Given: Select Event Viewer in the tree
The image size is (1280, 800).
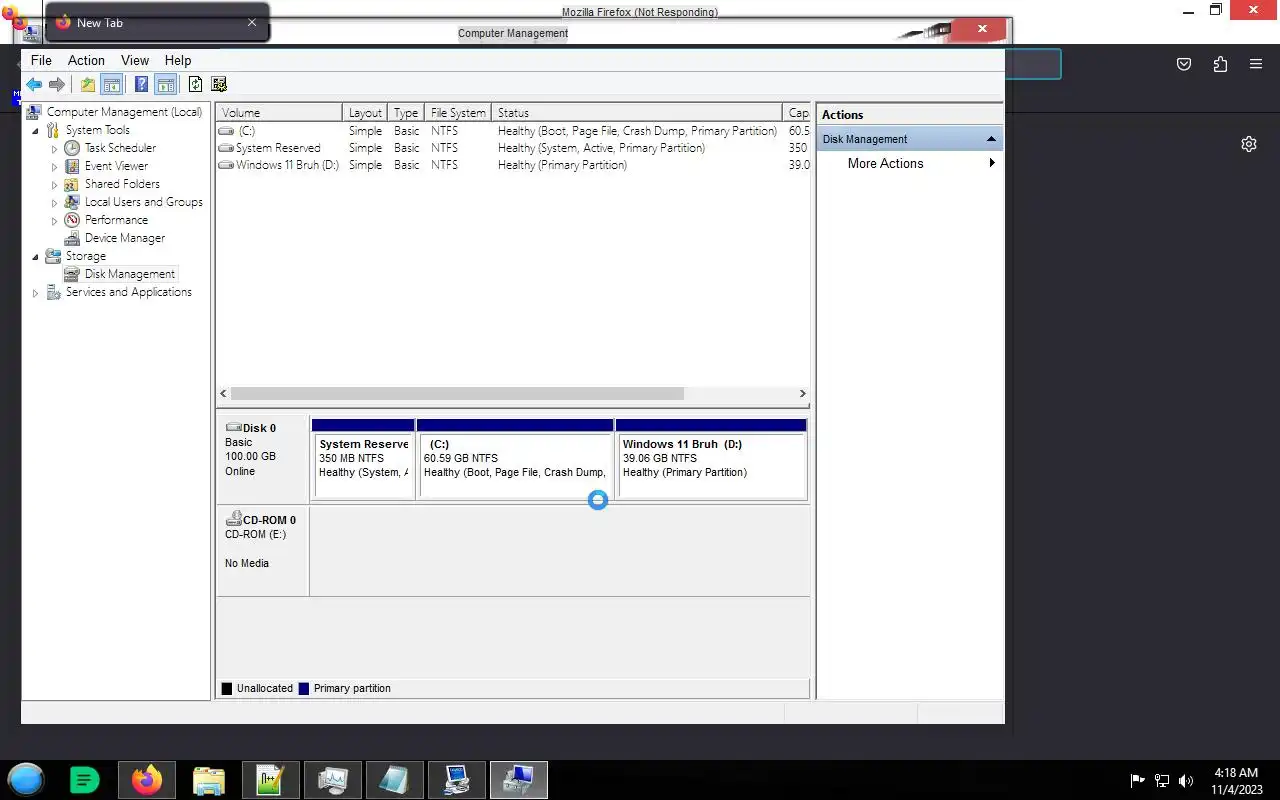Looking at the screenshot, I should [x=116, y=166].
